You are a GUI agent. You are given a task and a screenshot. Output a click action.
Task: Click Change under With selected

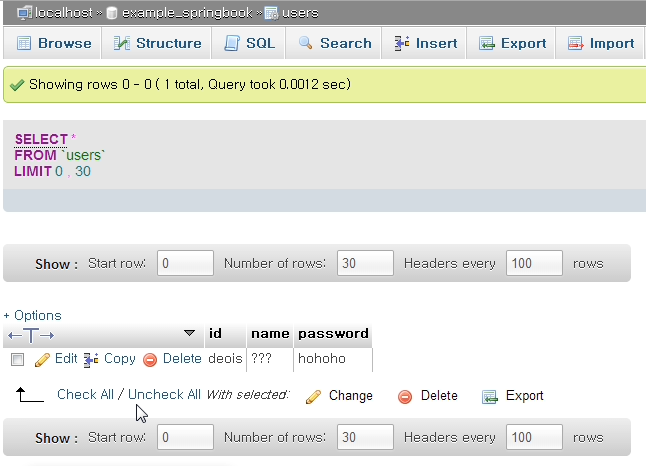[x=351, y=396]
